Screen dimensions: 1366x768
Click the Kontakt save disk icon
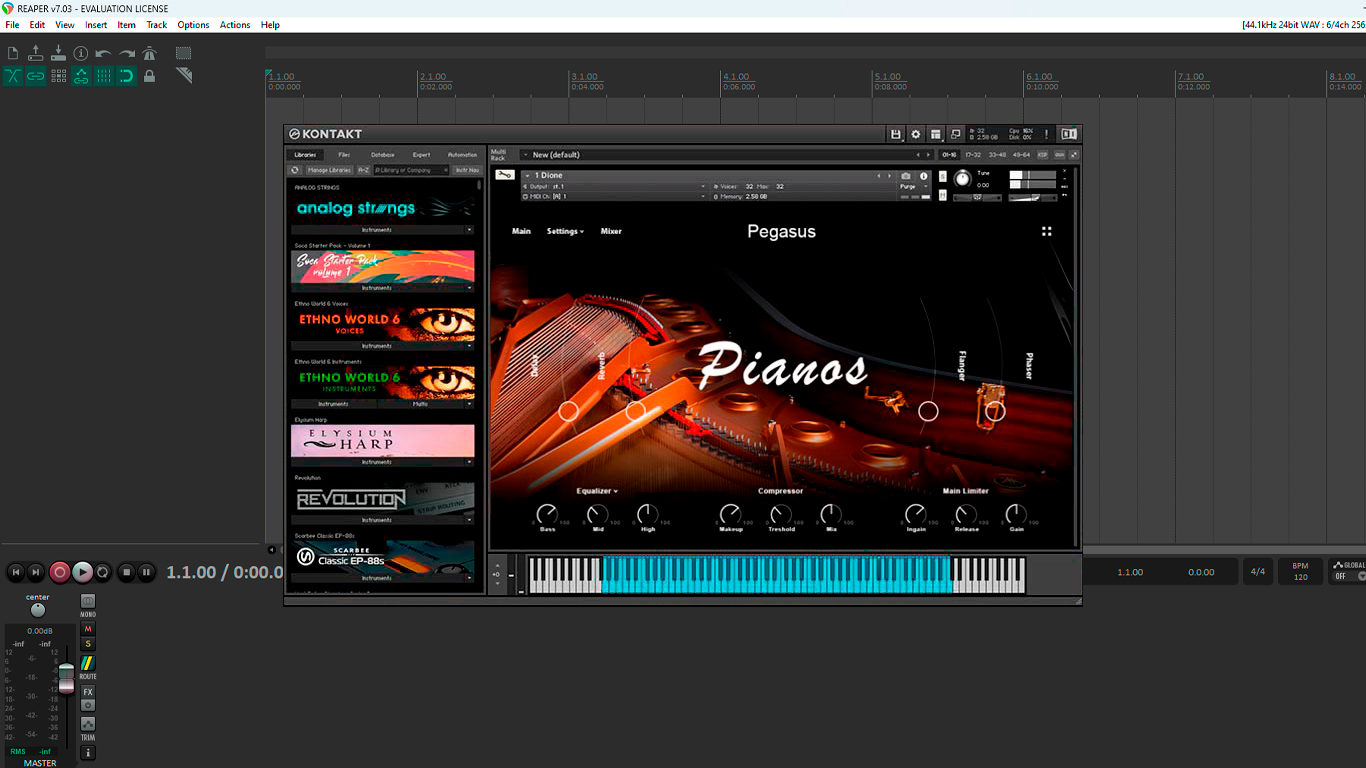896,134
